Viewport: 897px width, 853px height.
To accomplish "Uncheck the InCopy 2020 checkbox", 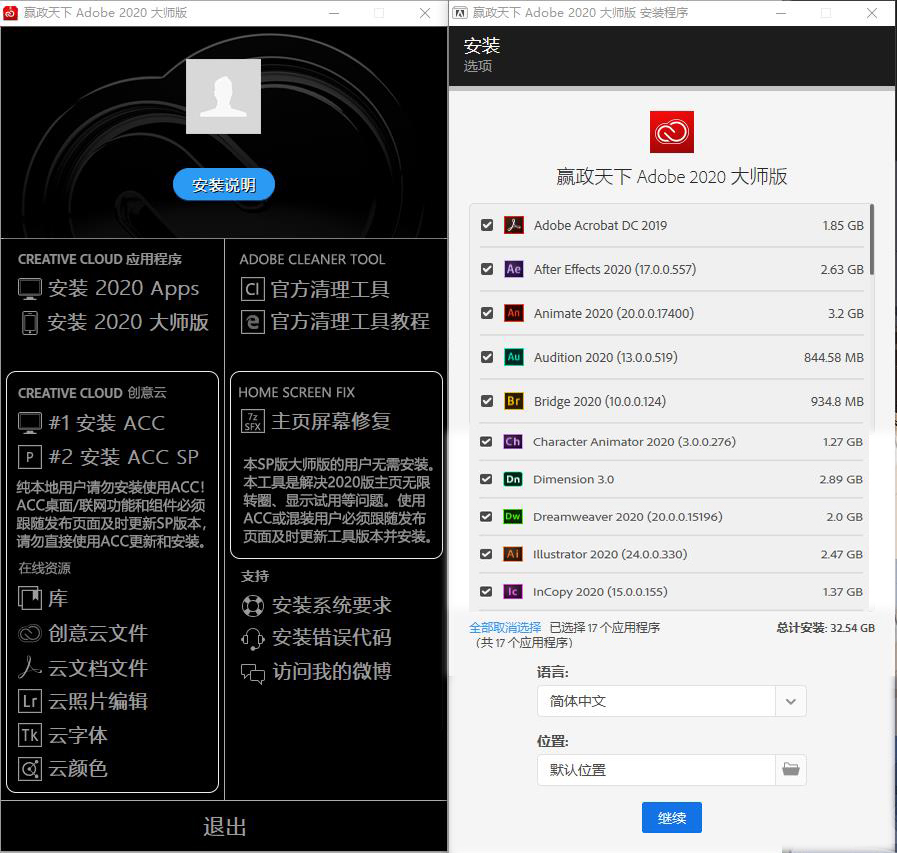I will pyautogui.click(x=486, y=592).
